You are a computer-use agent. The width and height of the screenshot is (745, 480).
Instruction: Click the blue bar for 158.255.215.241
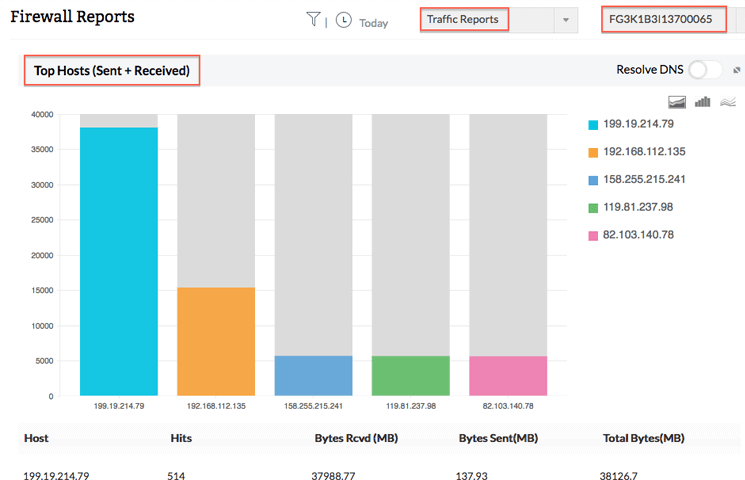coord(314,375)
